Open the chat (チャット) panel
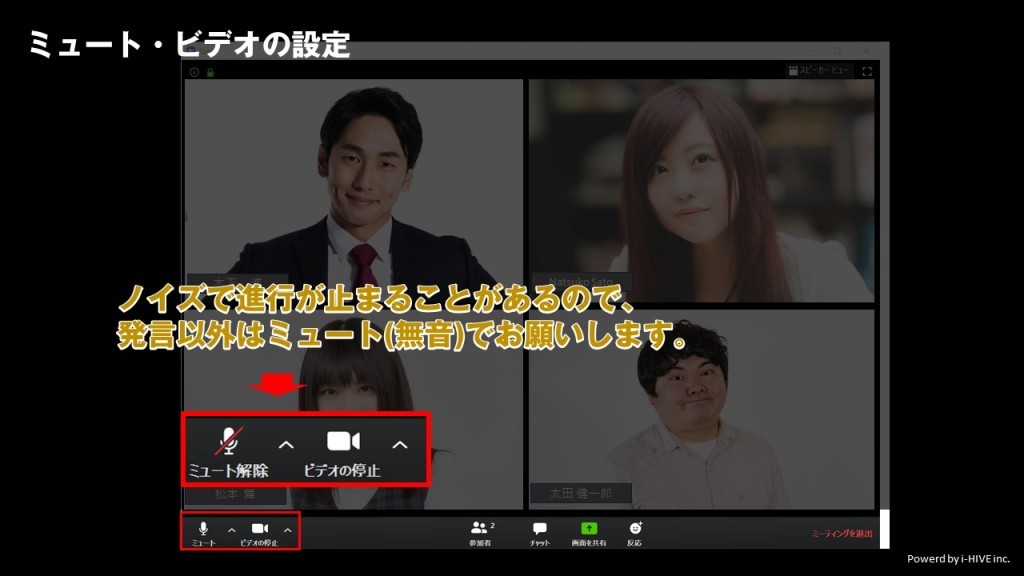Viewport: 1024px width, 576px height. click(x=539, y=531)
